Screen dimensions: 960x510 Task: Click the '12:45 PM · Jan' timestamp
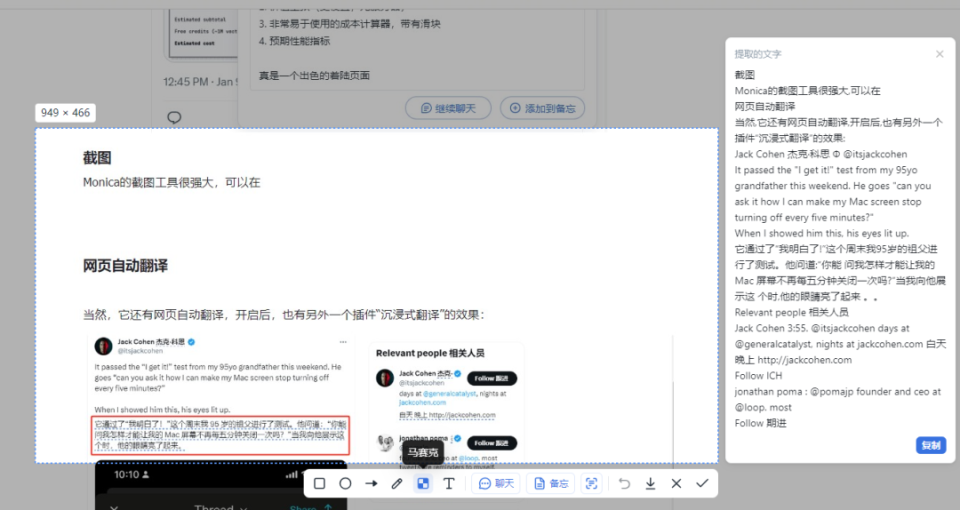click(x=200, y=81)
